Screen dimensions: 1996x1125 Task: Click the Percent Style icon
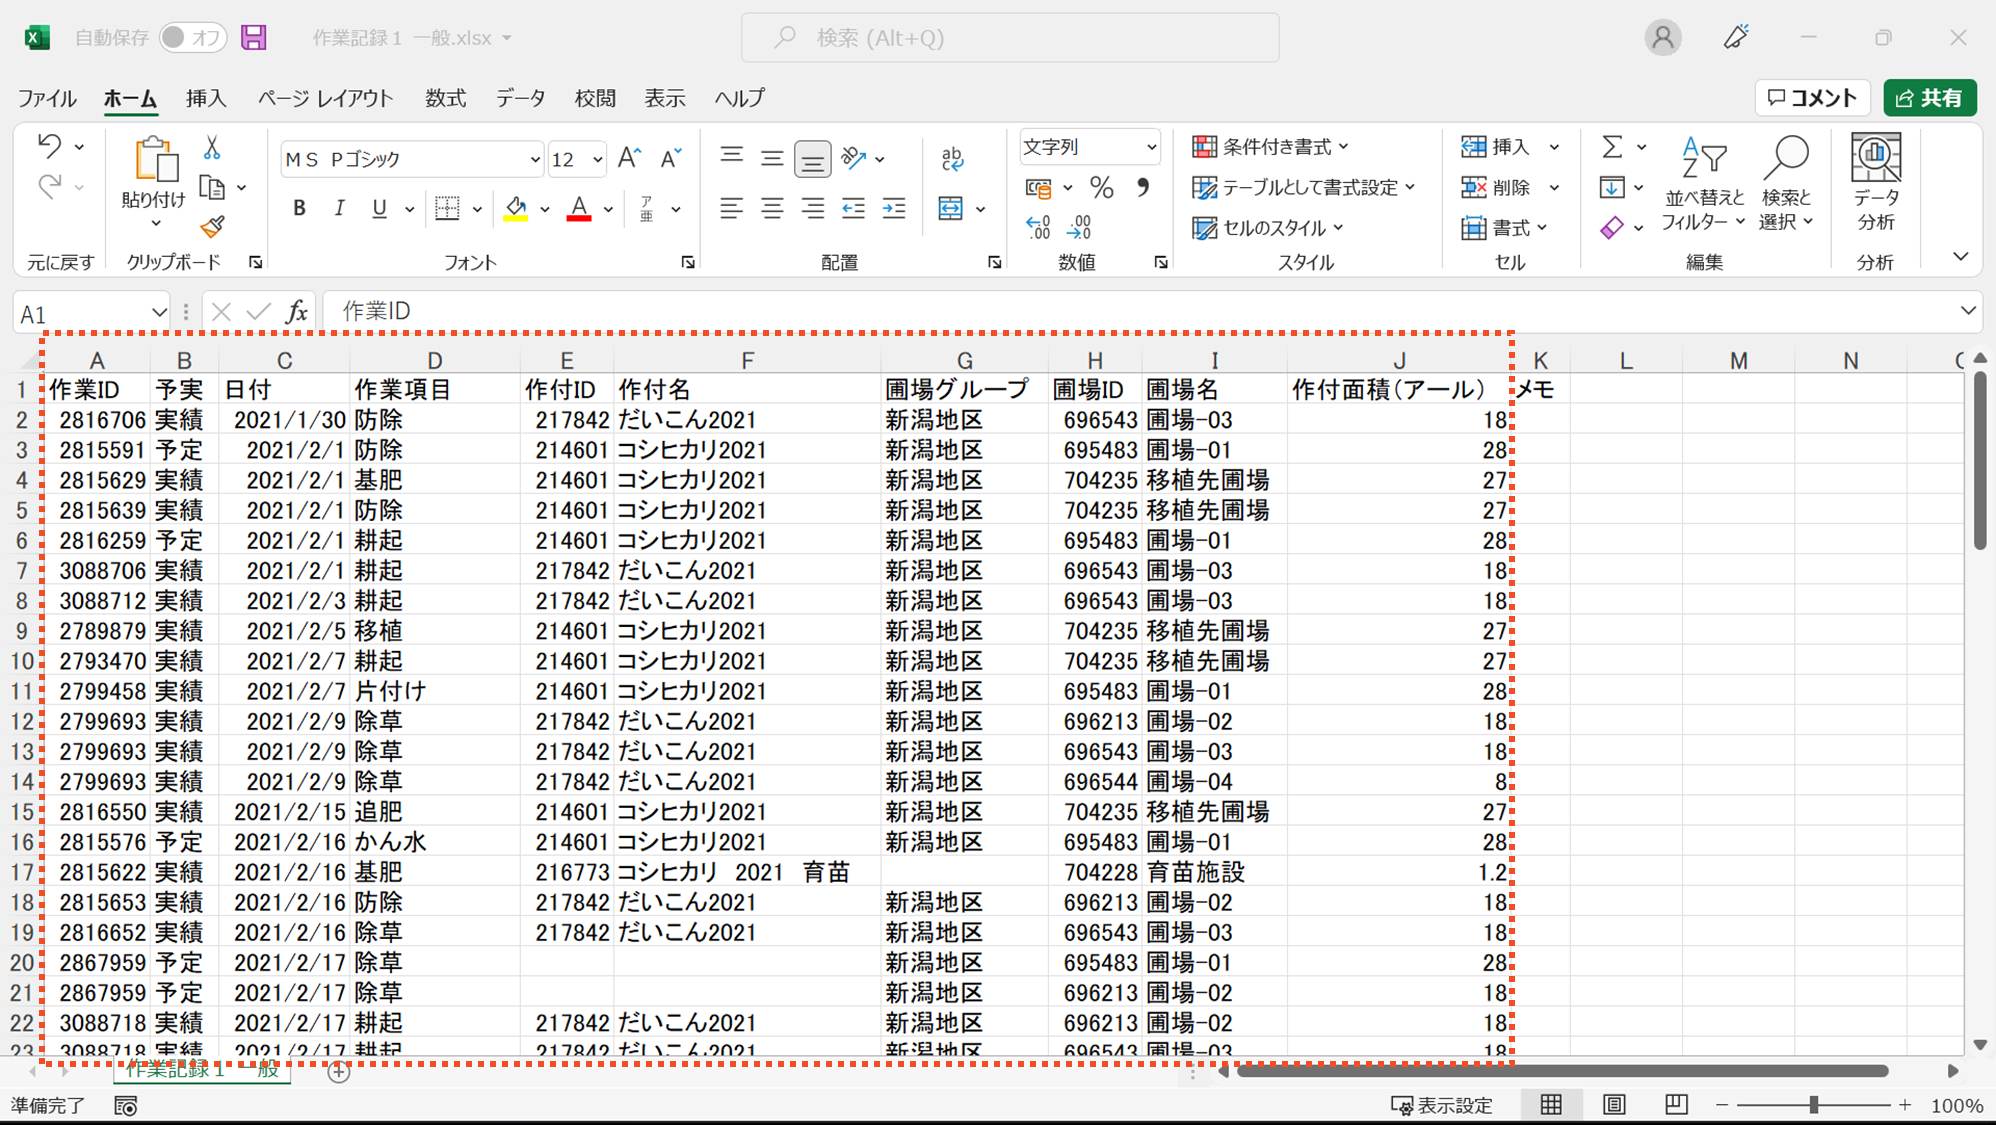click(1102, 187)
